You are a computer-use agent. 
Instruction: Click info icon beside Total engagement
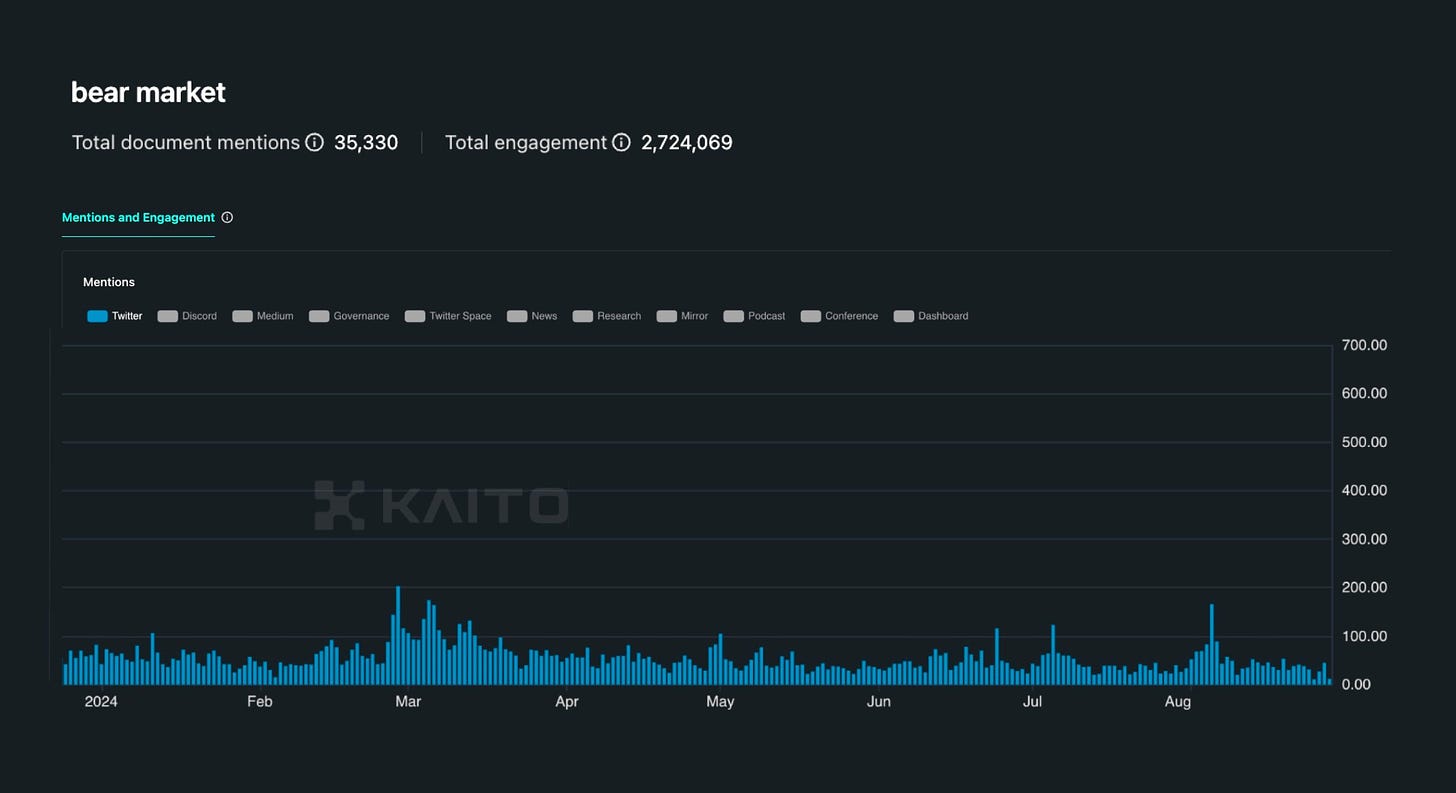point(621,142)
